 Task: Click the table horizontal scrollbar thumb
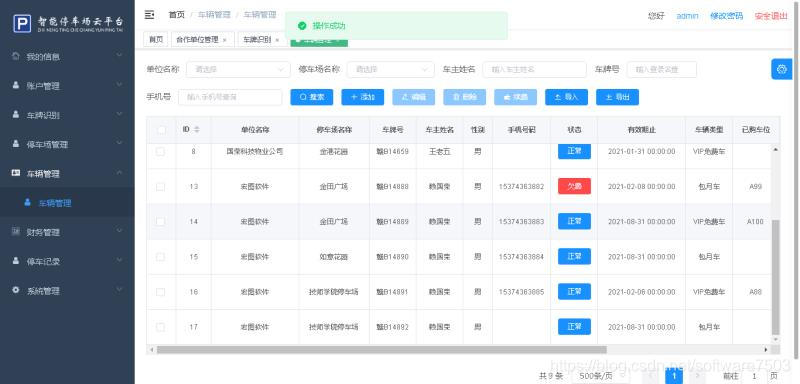point(382,350)
